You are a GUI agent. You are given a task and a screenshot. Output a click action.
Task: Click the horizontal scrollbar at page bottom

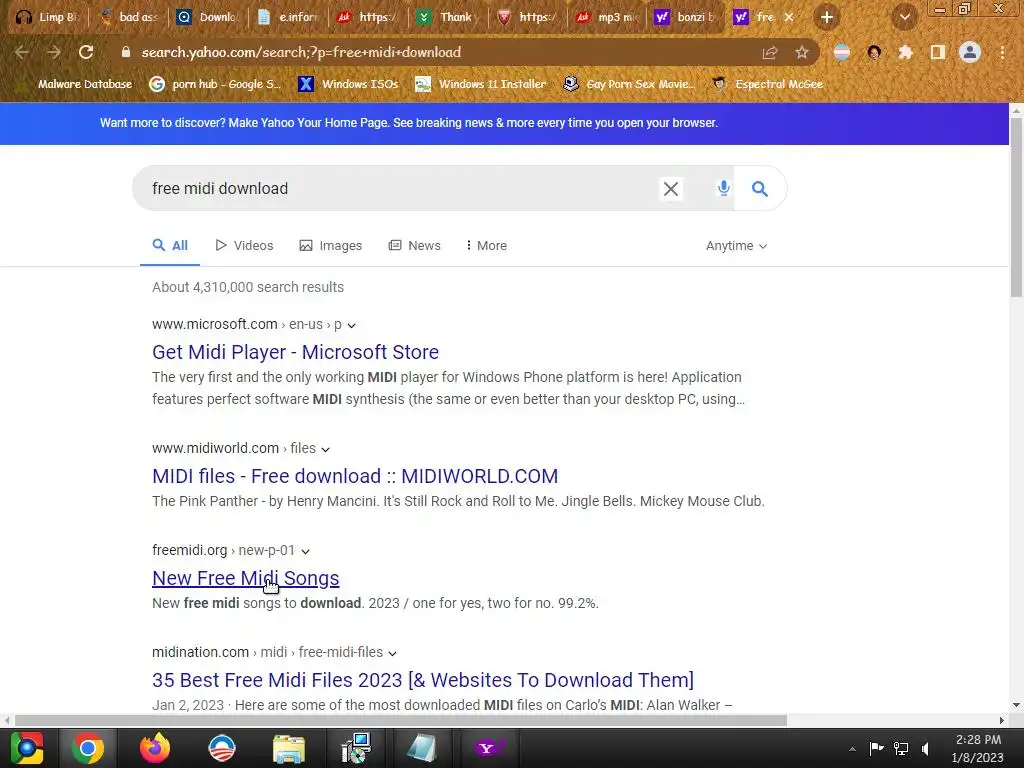pyautogui.click(x=400, y=720)
